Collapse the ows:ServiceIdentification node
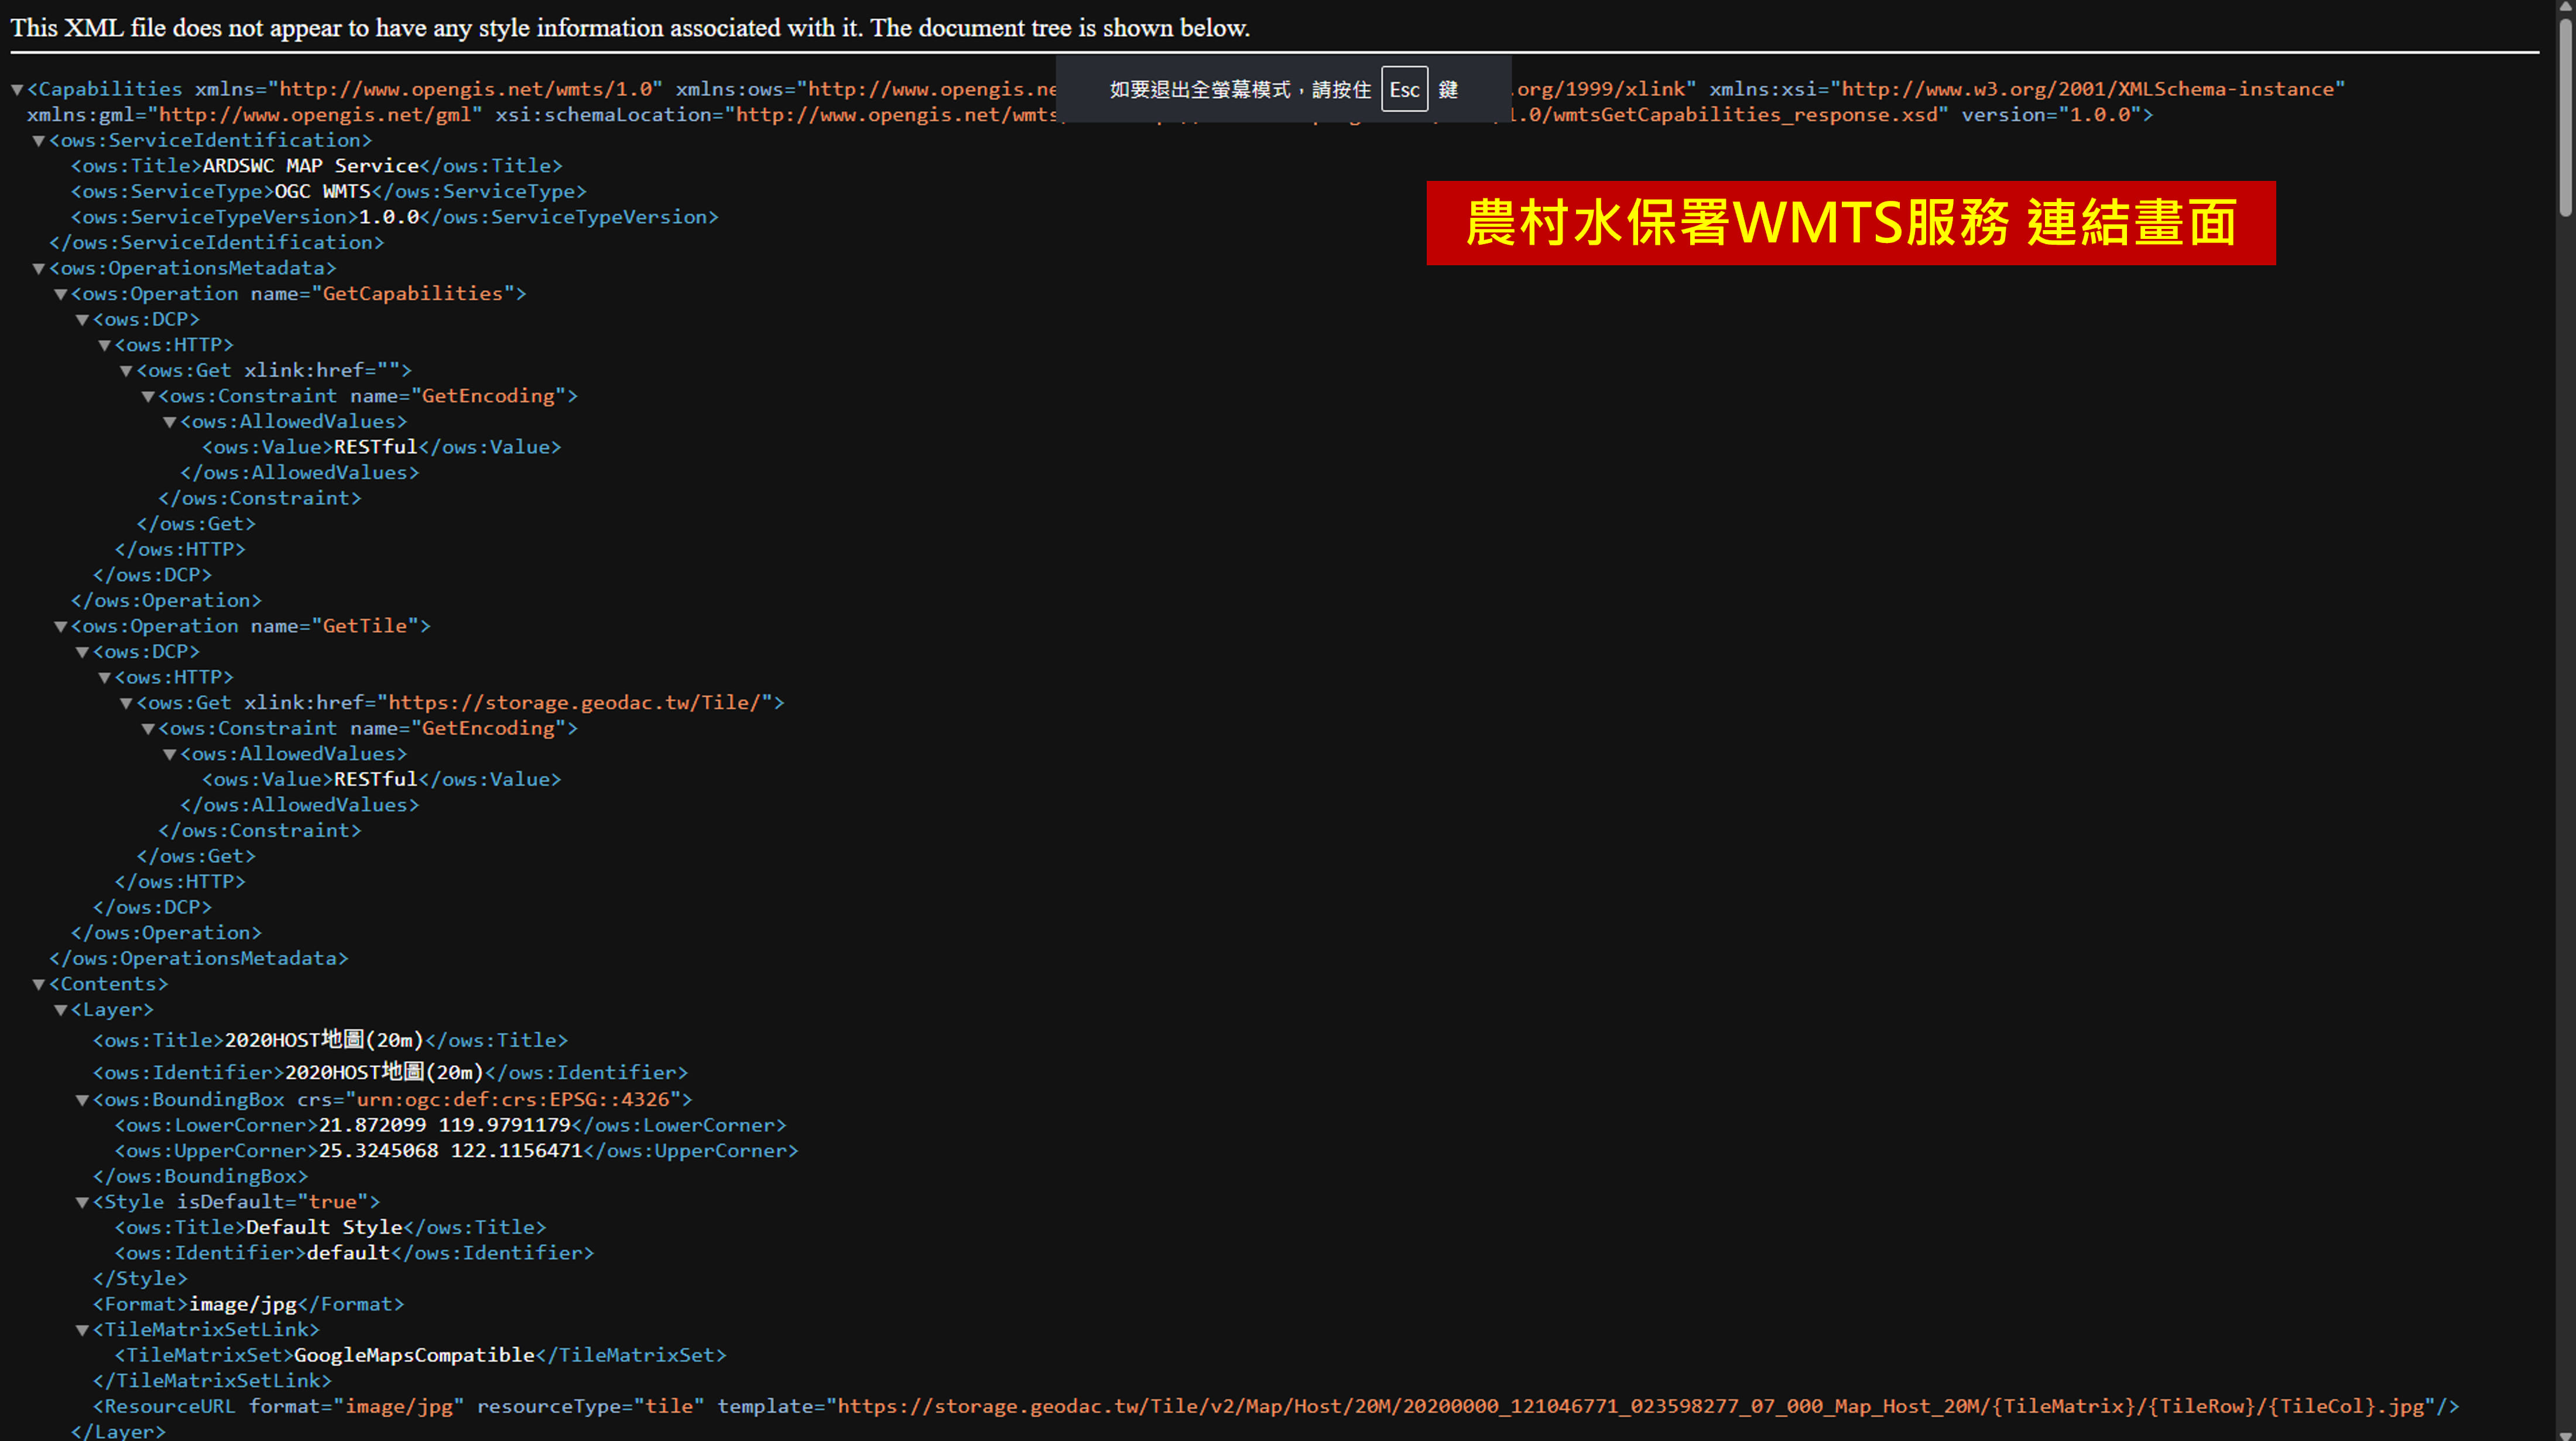Viewport: 2576px width, 1441px height. (x=39, y=141)
